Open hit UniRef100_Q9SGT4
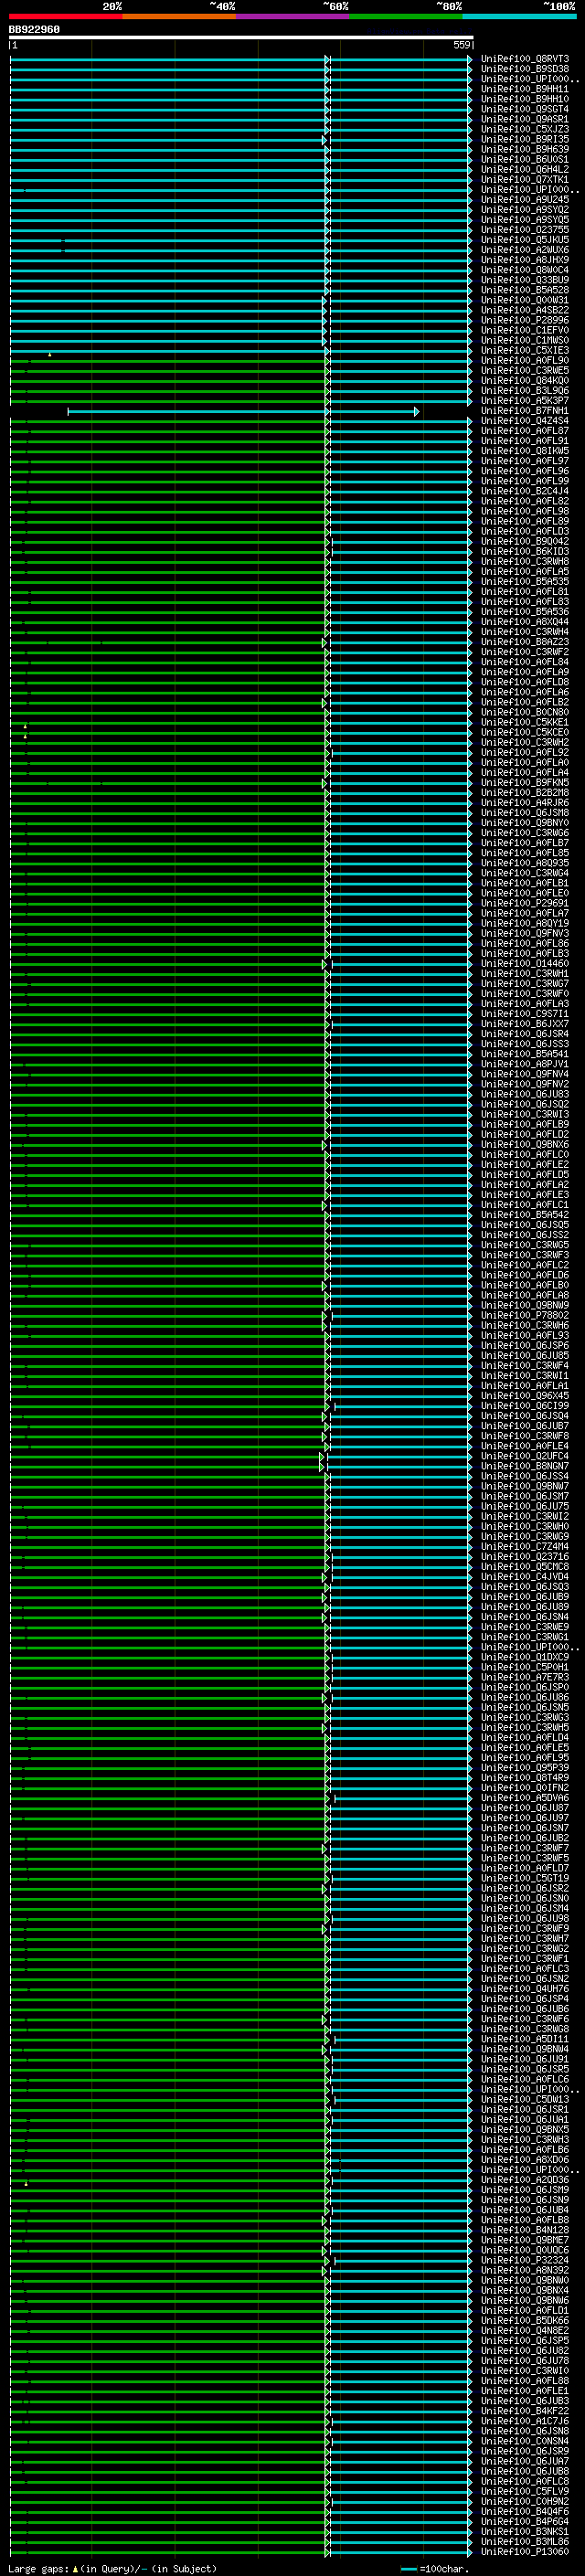The image size is (585, 2576). [x=524, y=109]
